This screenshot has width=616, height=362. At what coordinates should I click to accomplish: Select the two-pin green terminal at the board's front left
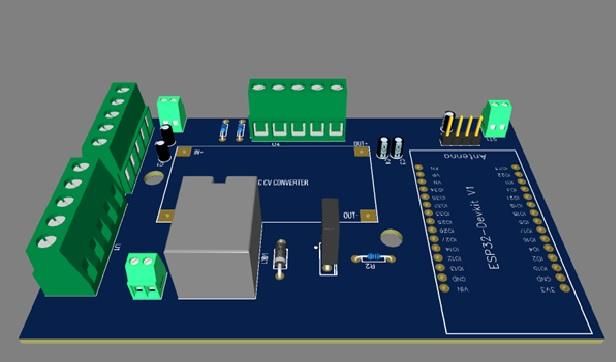click(x=145, y=276)
